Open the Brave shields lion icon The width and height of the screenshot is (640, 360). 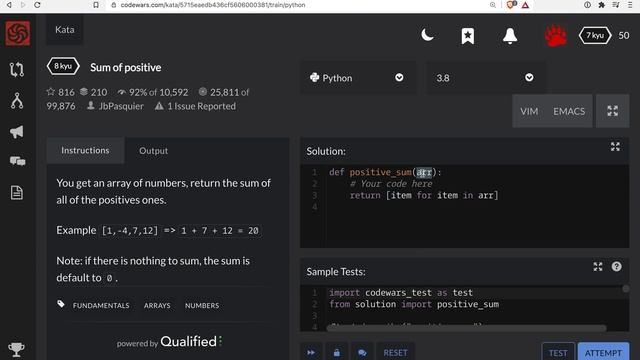pyautogui.click(x=511, y=5)
